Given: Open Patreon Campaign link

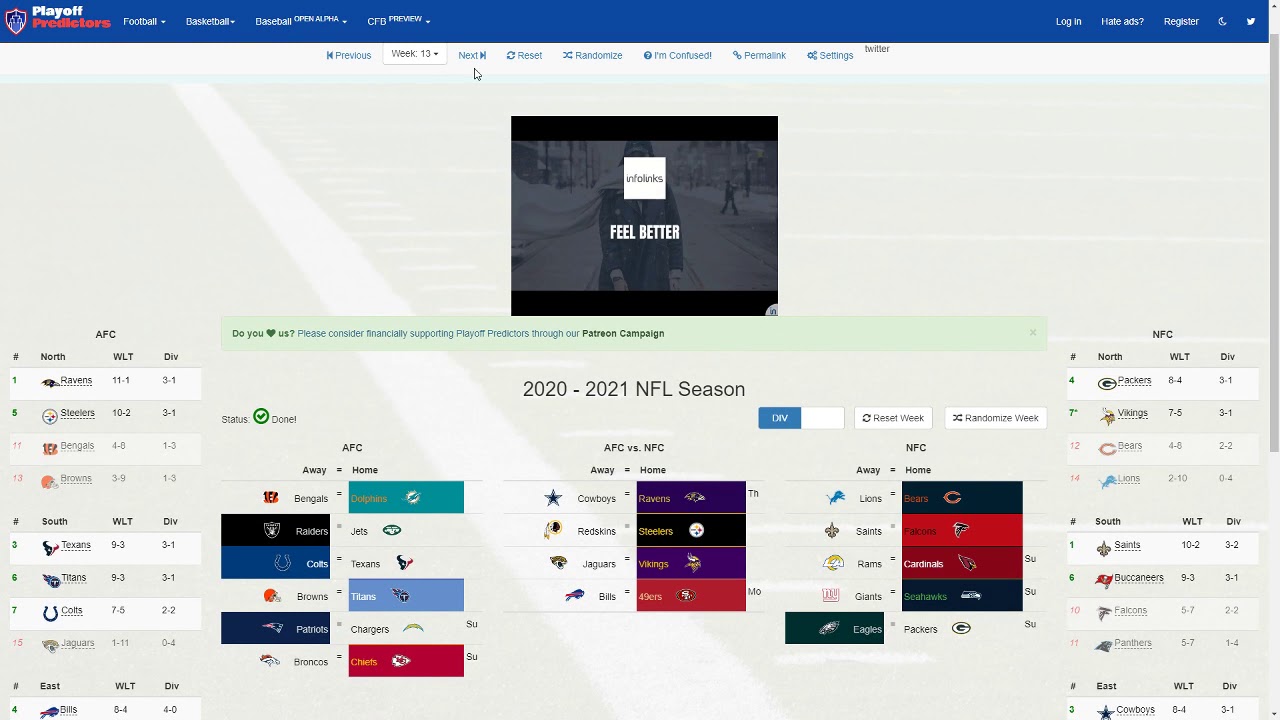Looking at the screenshot, I should [623, 333].
